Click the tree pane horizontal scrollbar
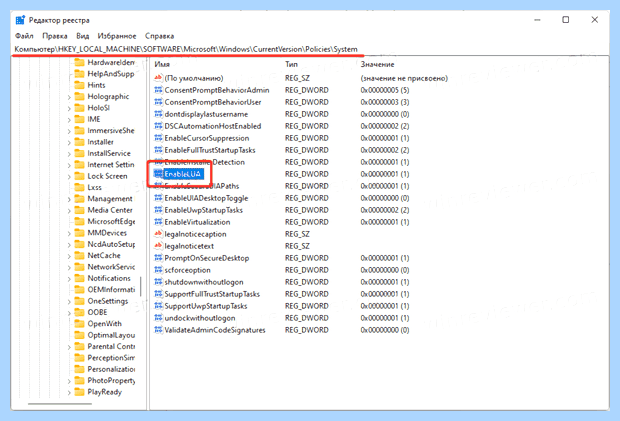620x421 pixels. (x=60, y=404)
